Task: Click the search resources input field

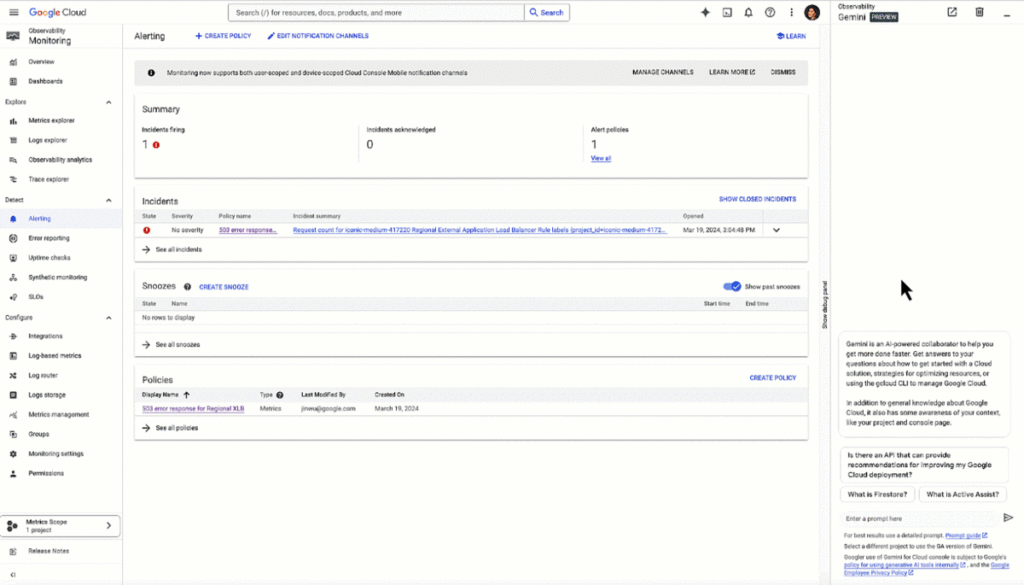Action: [x=375, y=13]
